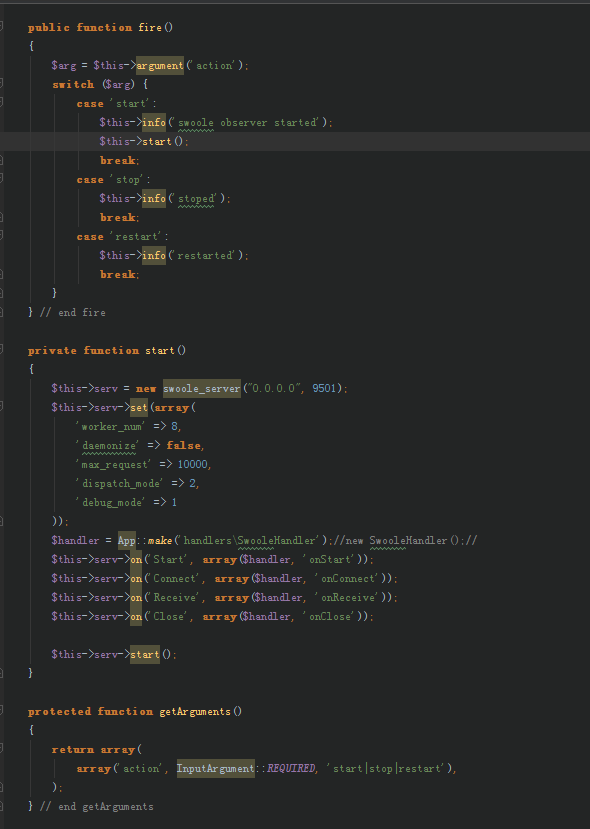Click the false value for daemonize

click(183, 446)
